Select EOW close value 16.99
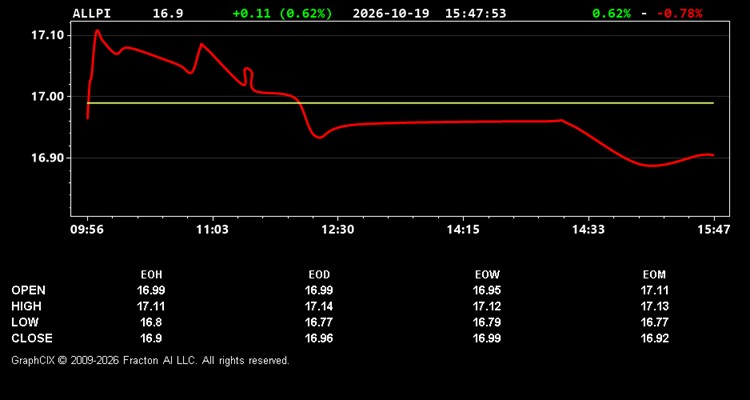The image size is (750, 400). 487,338
